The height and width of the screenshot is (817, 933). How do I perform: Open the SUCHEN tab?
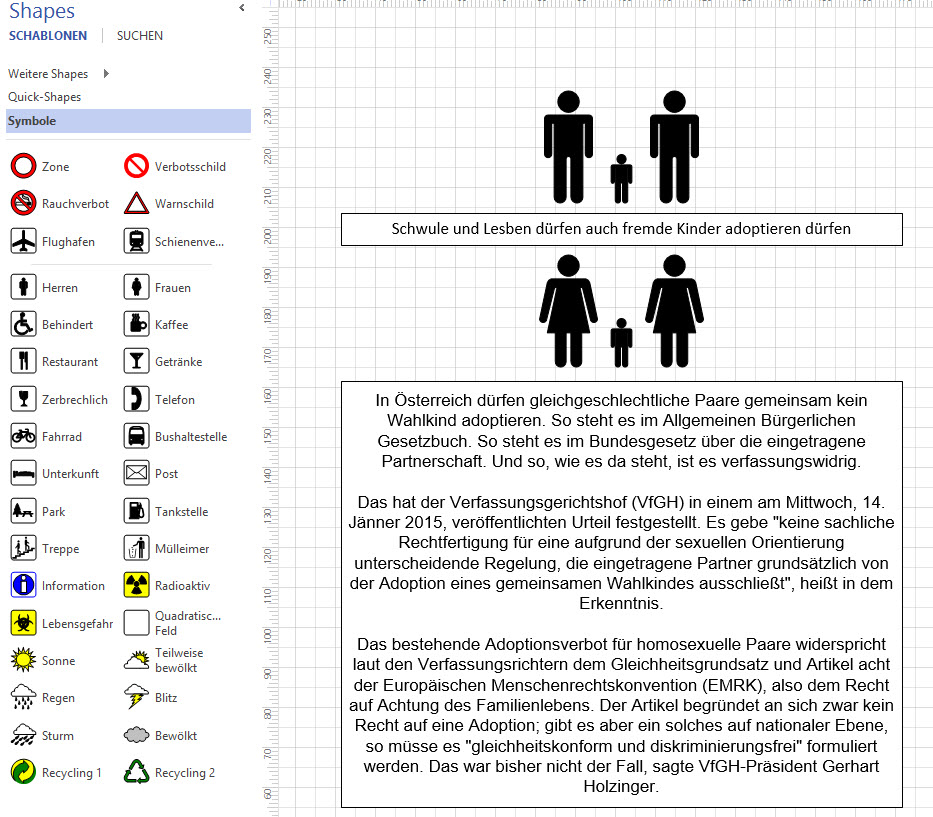140,36
